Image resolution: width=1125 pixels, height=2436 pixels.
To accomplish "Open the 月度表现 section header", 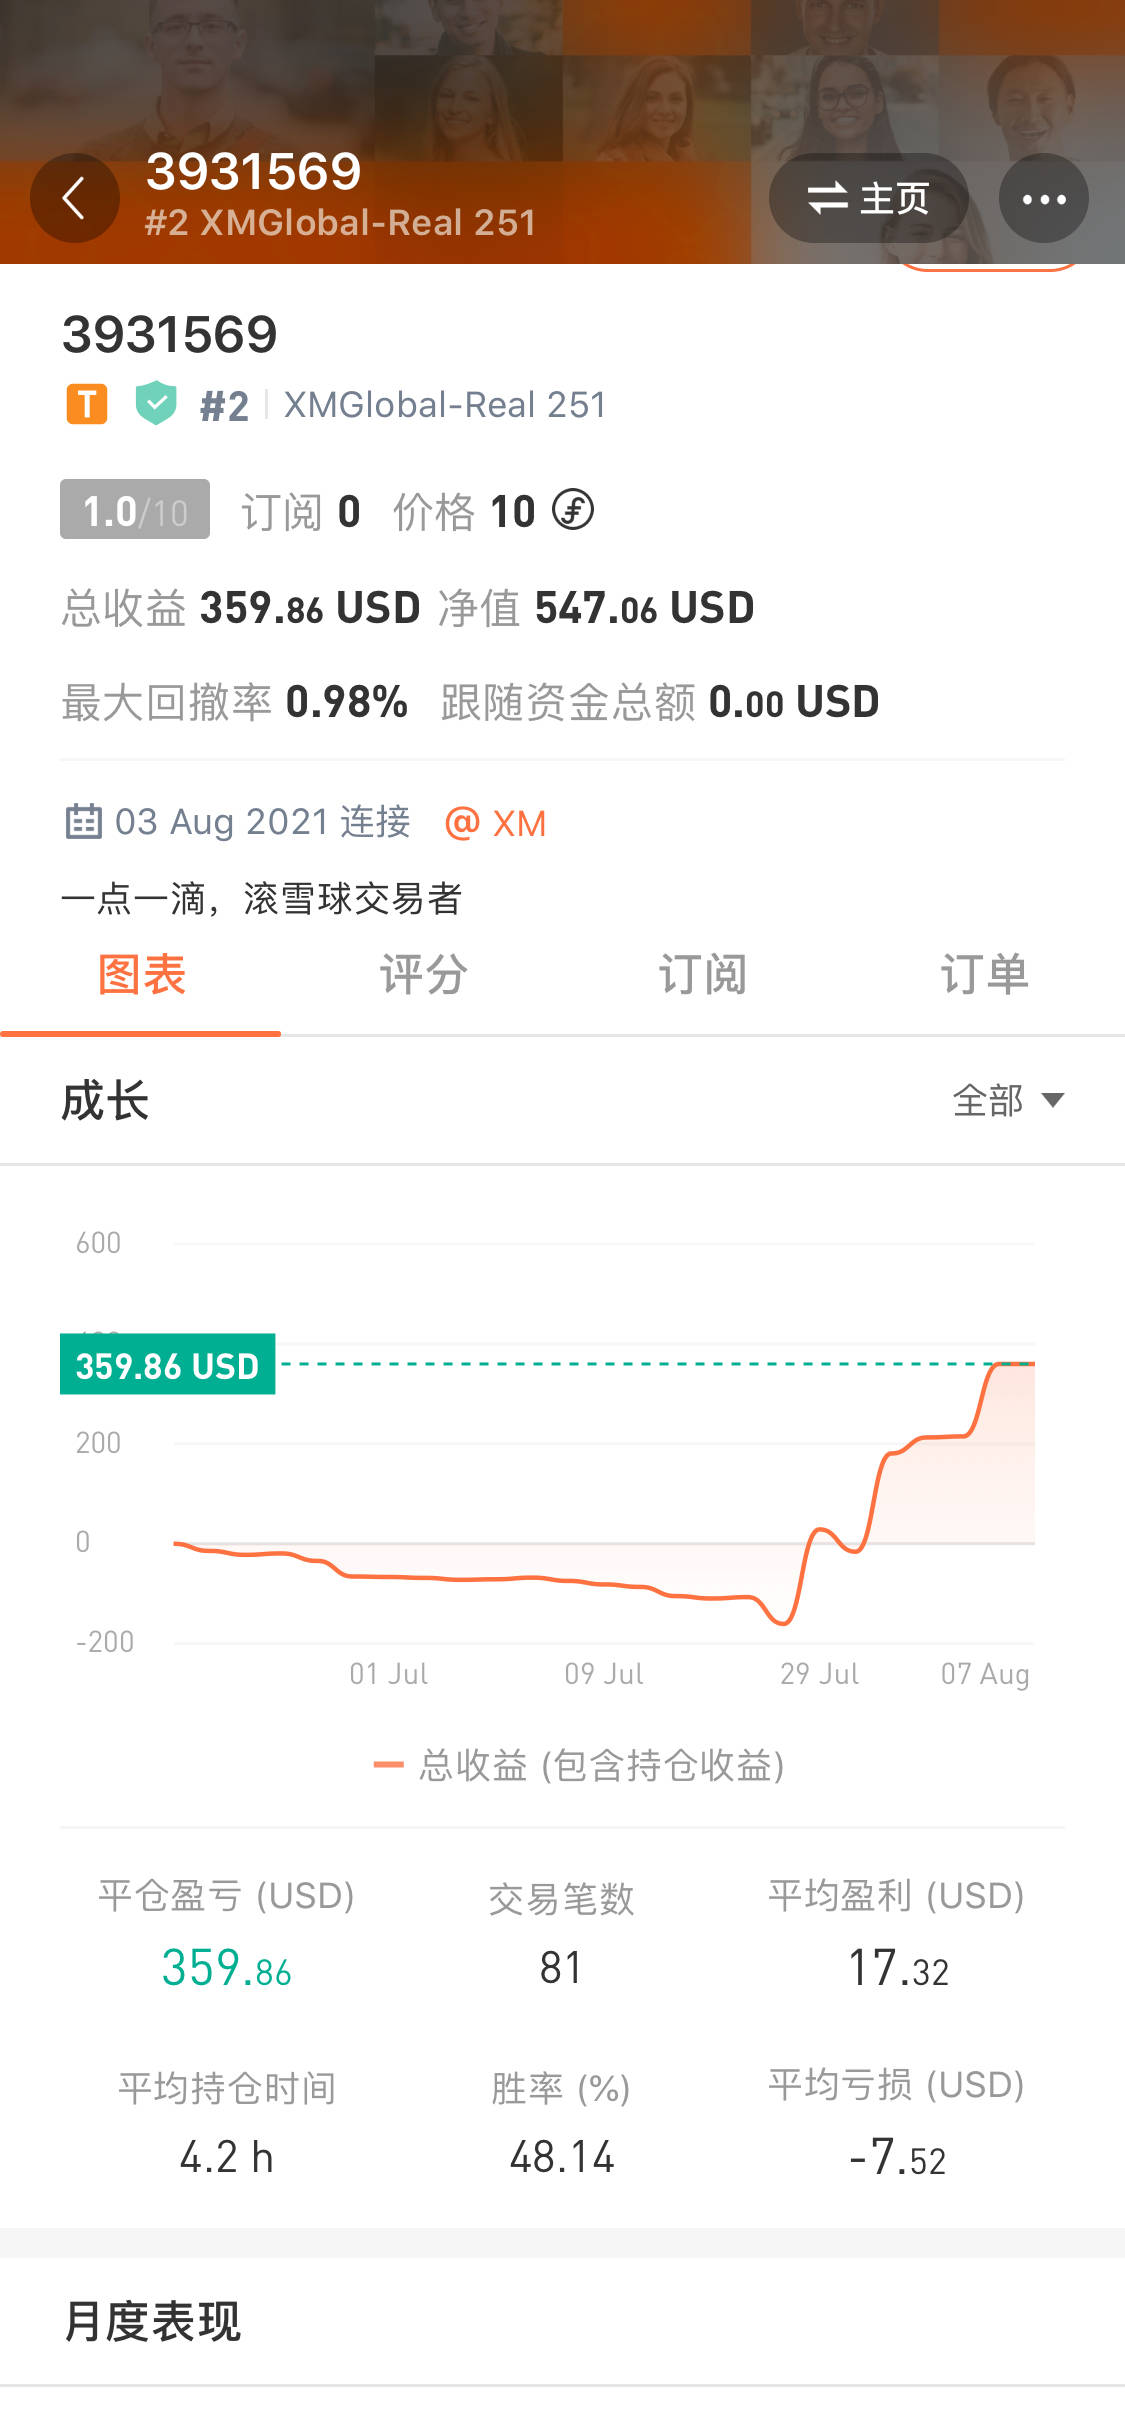I will pyautogui.click(x=152, y=2321).
